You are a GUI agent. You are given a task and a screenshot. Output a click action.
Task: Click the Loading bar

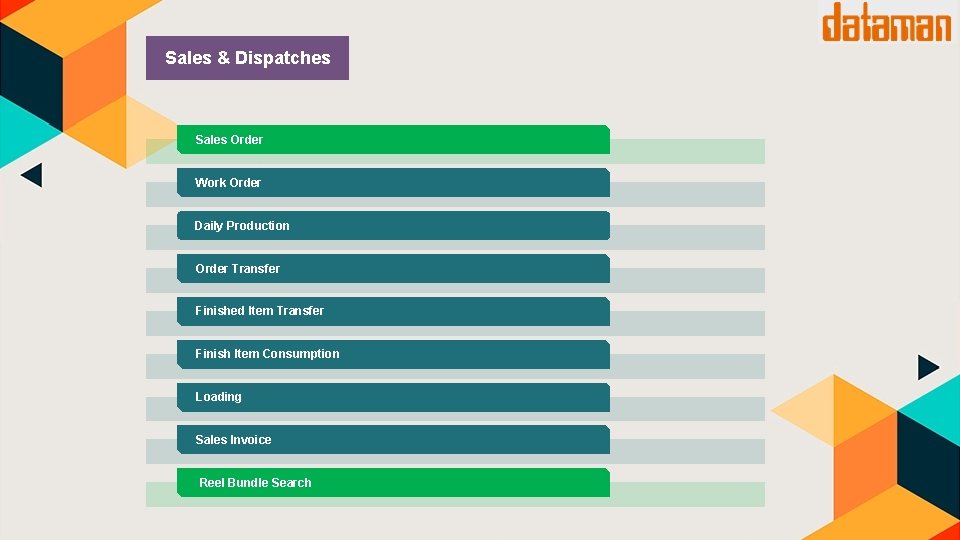tap(393, 397)
